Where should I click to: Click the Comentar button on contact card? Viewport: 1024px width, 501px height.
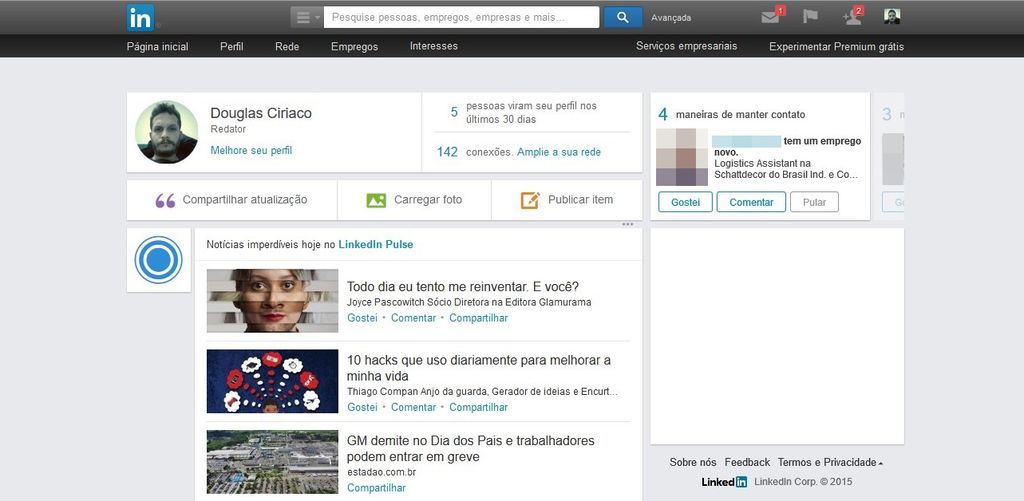tap(751, 202)
